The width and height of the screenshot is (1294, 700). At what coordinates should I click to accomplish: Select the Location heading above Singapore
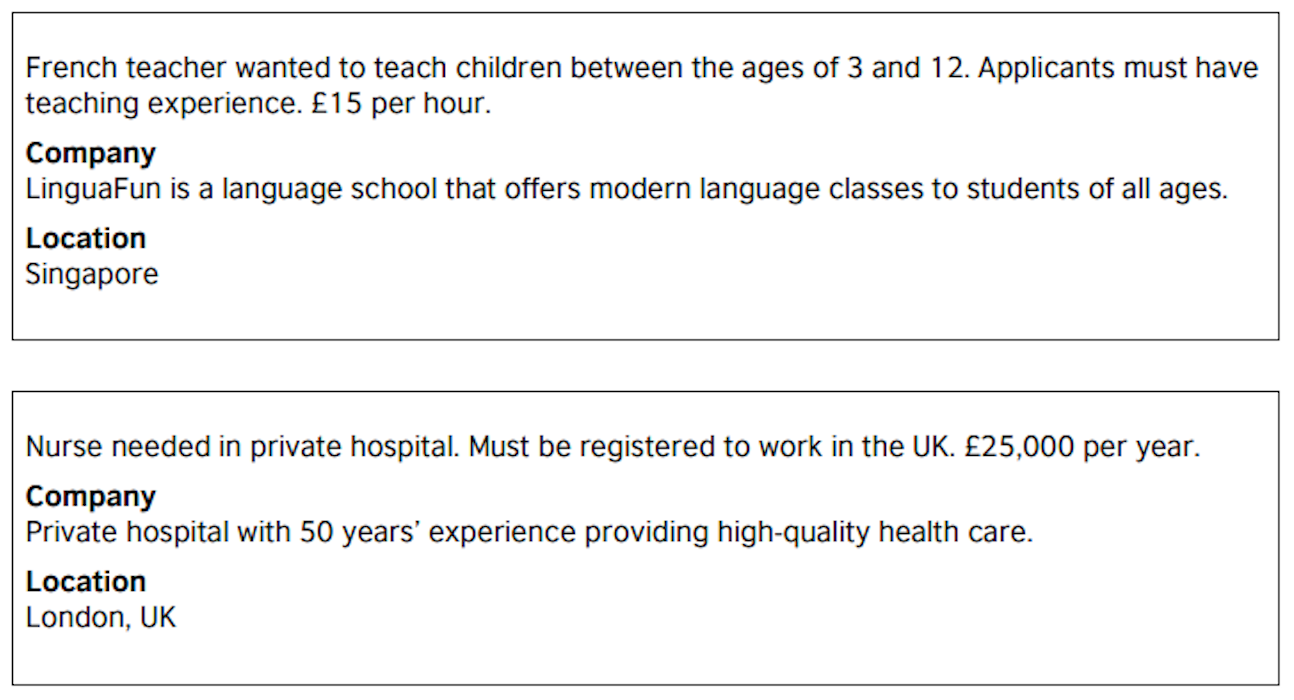point(86,239)
